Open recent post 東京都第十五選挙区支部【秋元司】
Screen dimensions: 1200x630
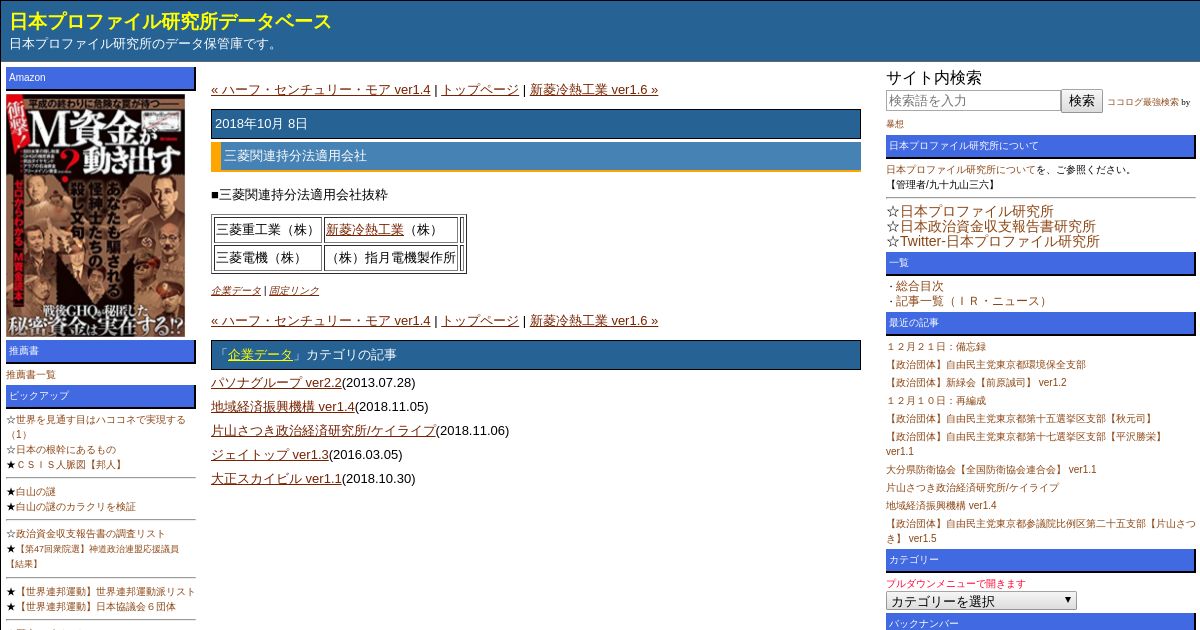tap(1020, 418)
